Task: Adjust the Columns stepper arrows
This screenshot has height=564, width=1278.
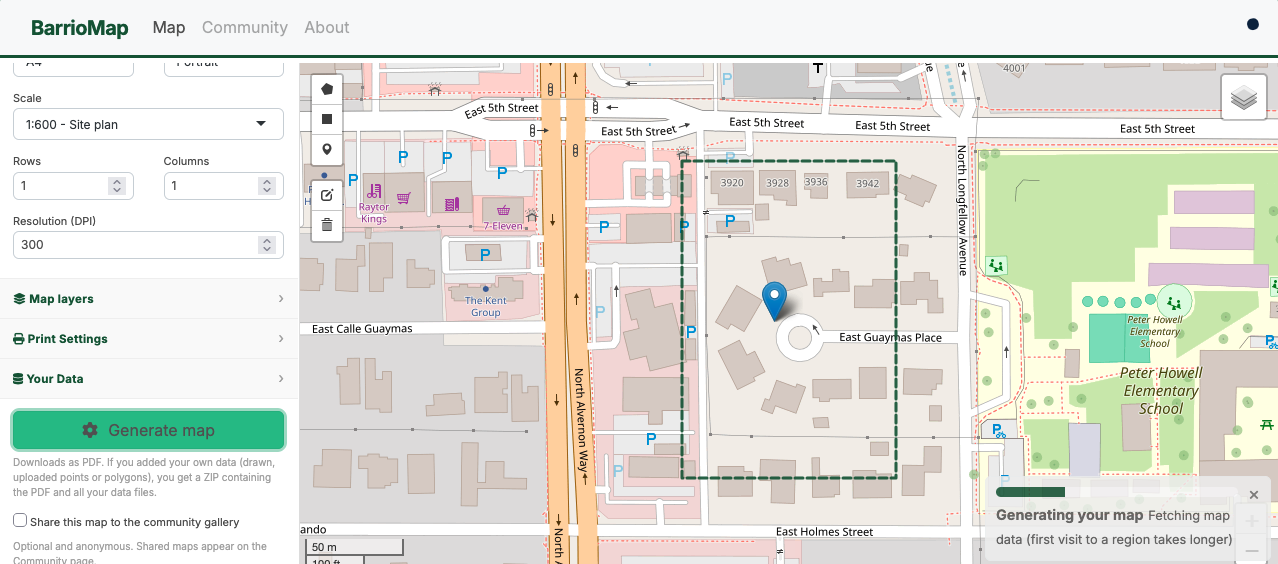Action: [x=266, y=186]
